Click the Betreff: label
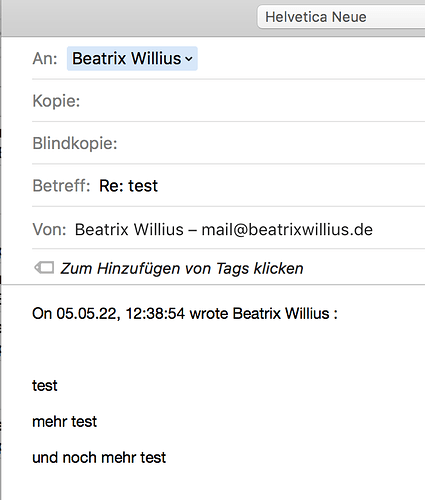Viewport: 425px width, 500px height. [61, 186]
